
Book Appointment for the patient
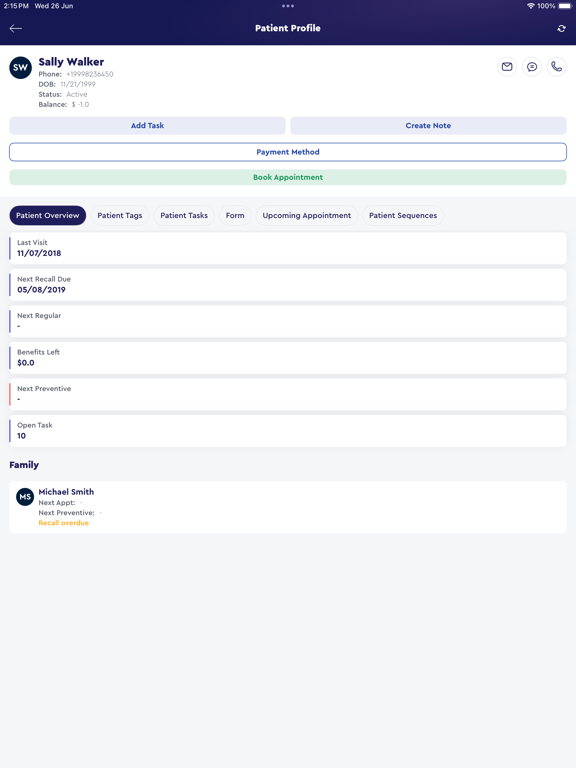pyautogui.click(x=288, y=177)
